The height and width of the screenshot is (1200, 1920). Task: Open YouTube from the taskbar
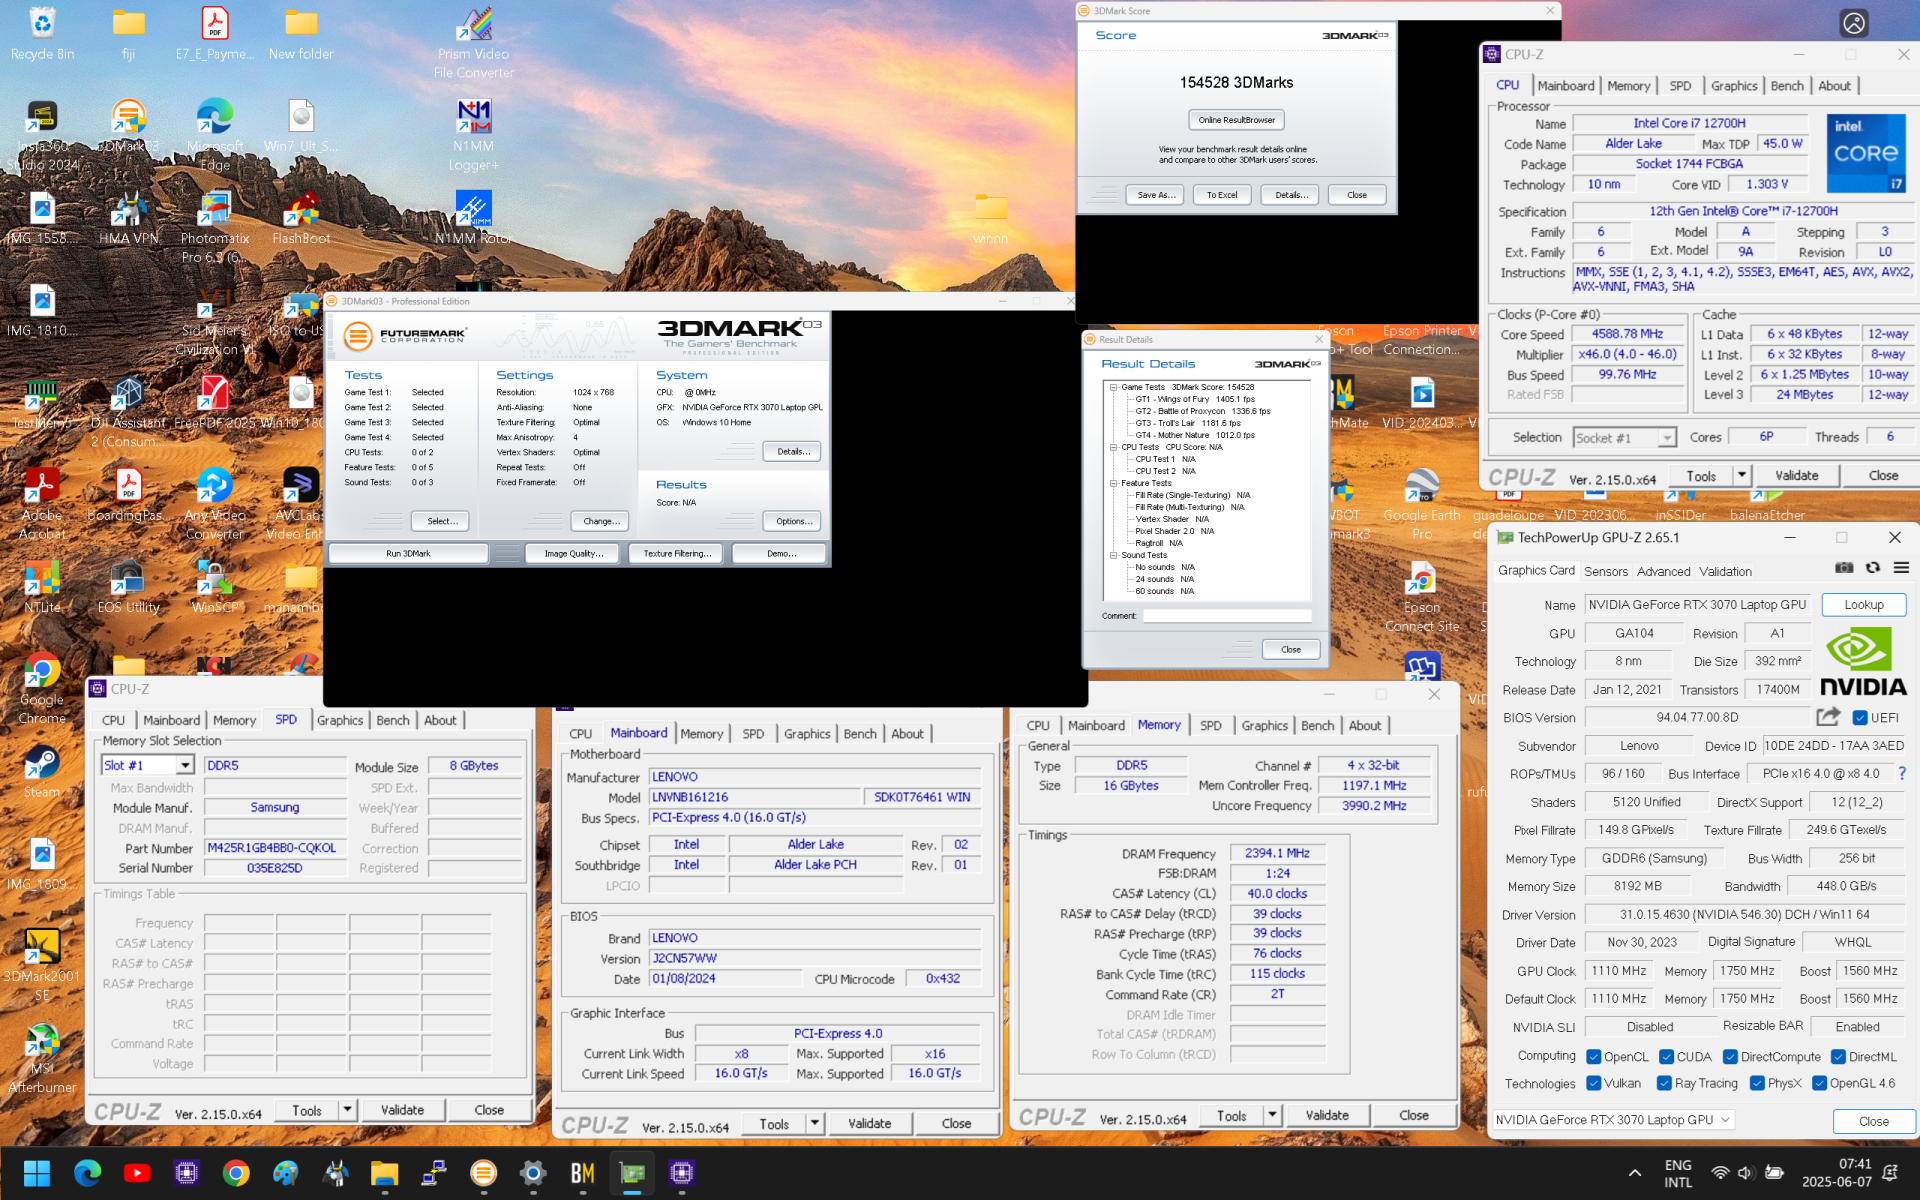[137, 1173]
